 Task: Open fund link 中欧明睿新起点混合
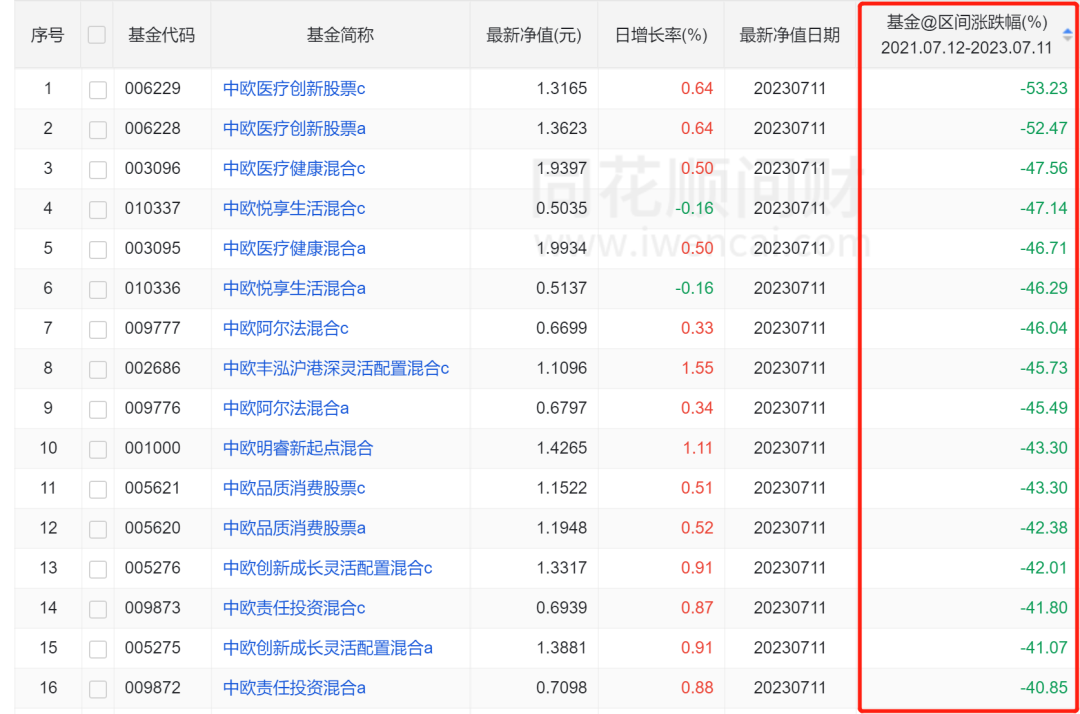point(298,448)
